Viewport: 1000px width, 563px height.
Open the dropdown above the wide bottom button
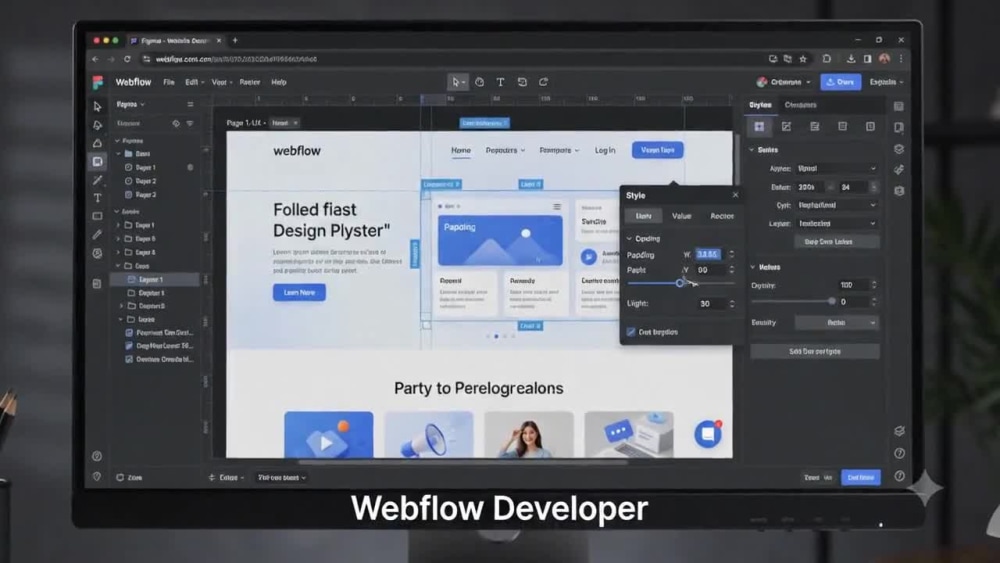coord(836,323)
